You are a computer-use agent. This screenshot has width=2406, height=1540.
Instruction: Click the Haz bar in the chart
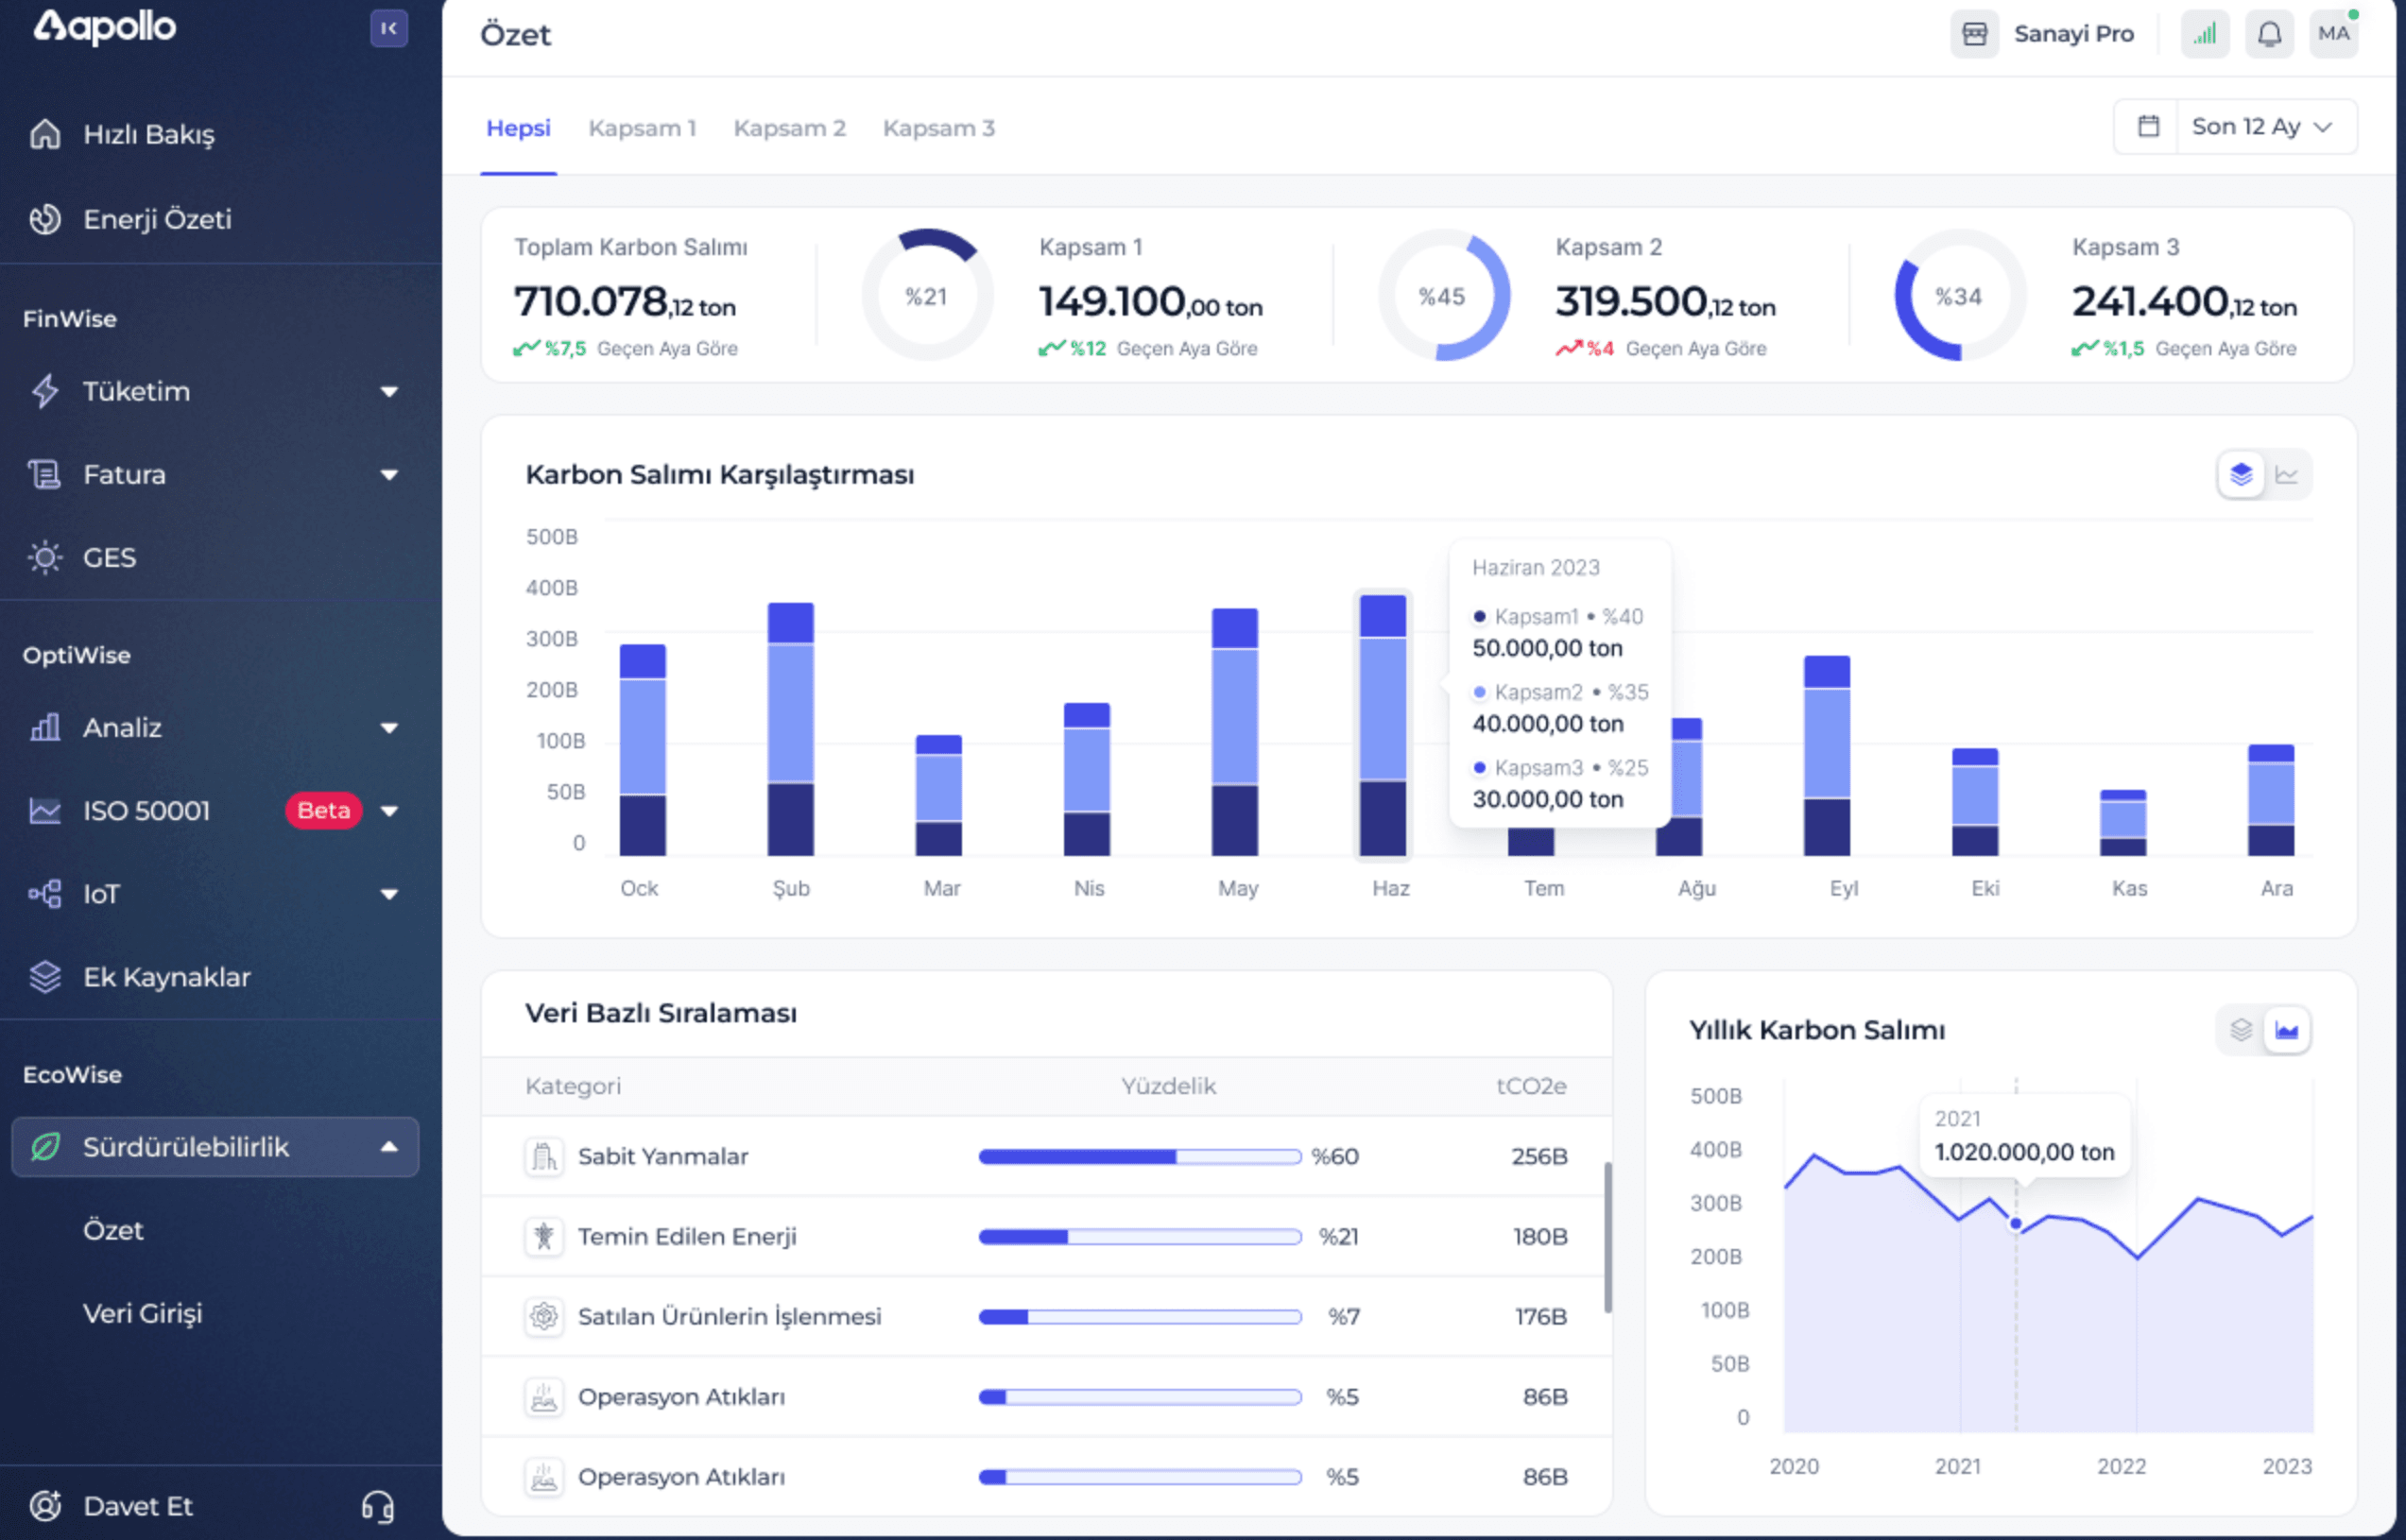1383,725
